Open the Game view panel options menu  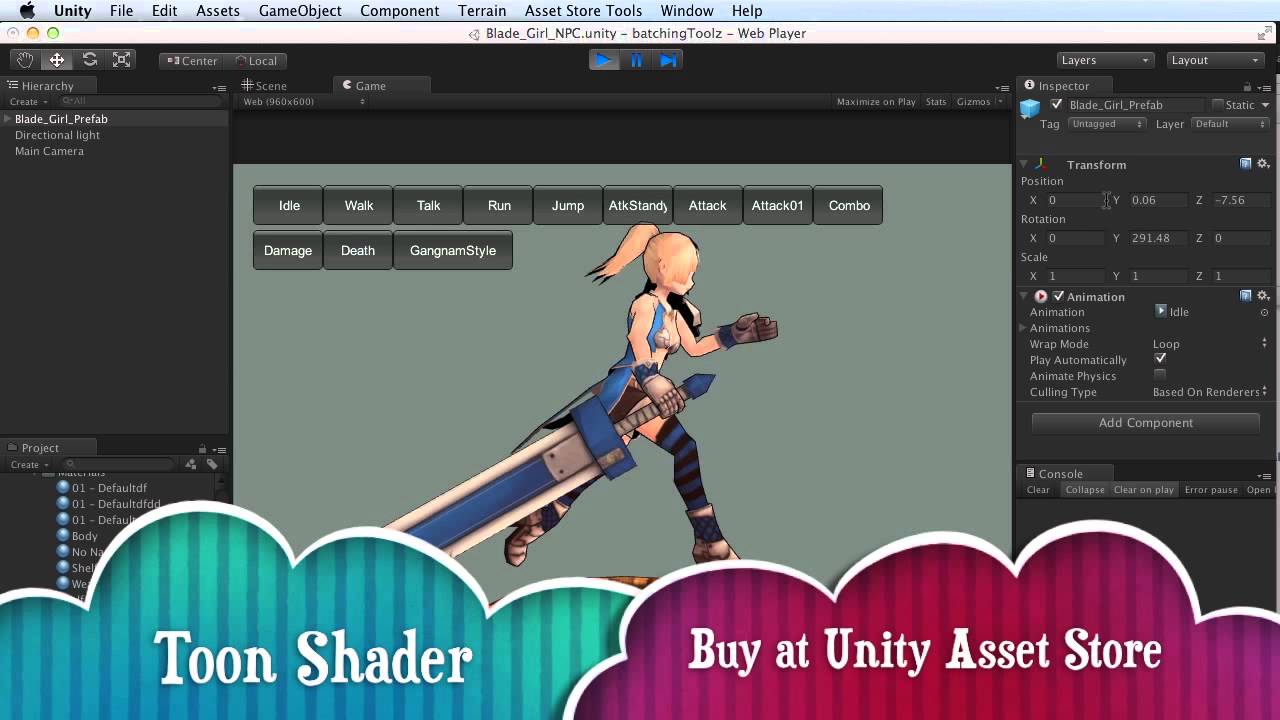1002,87
